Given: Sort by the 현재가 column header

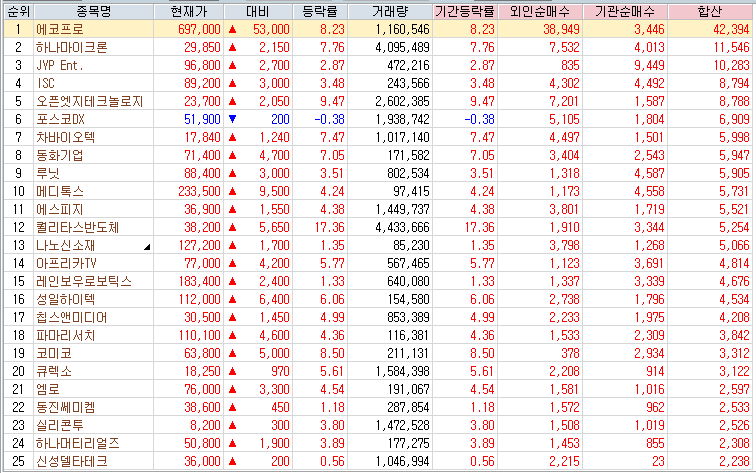Looking at the screenshot, I should click(x=189, y=11).
